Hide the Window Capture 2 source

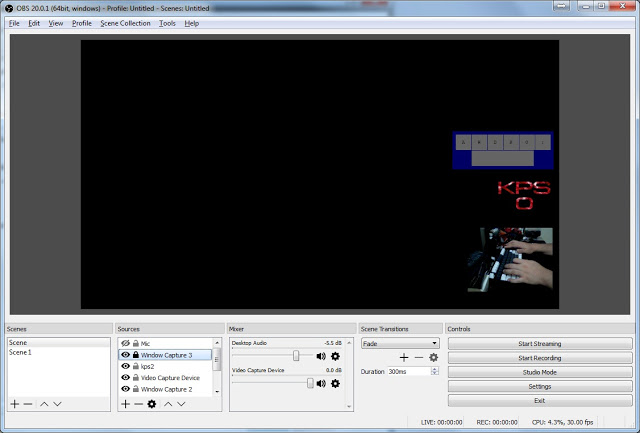[125, 389]
